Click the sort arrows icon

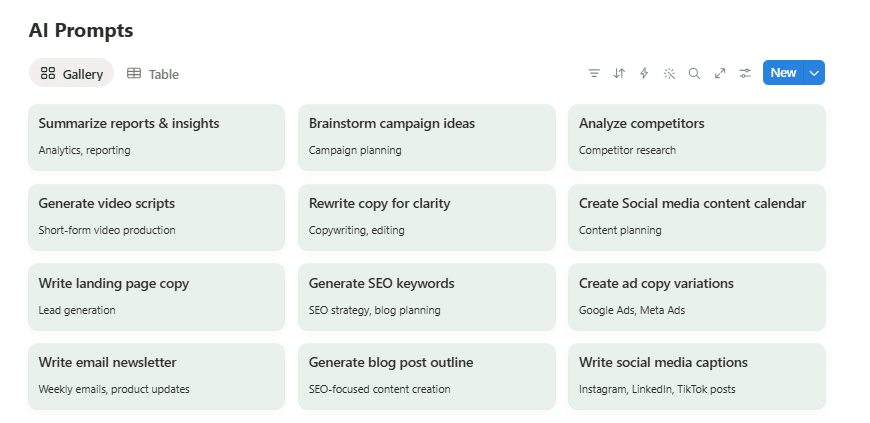click(x=619, y=73)
